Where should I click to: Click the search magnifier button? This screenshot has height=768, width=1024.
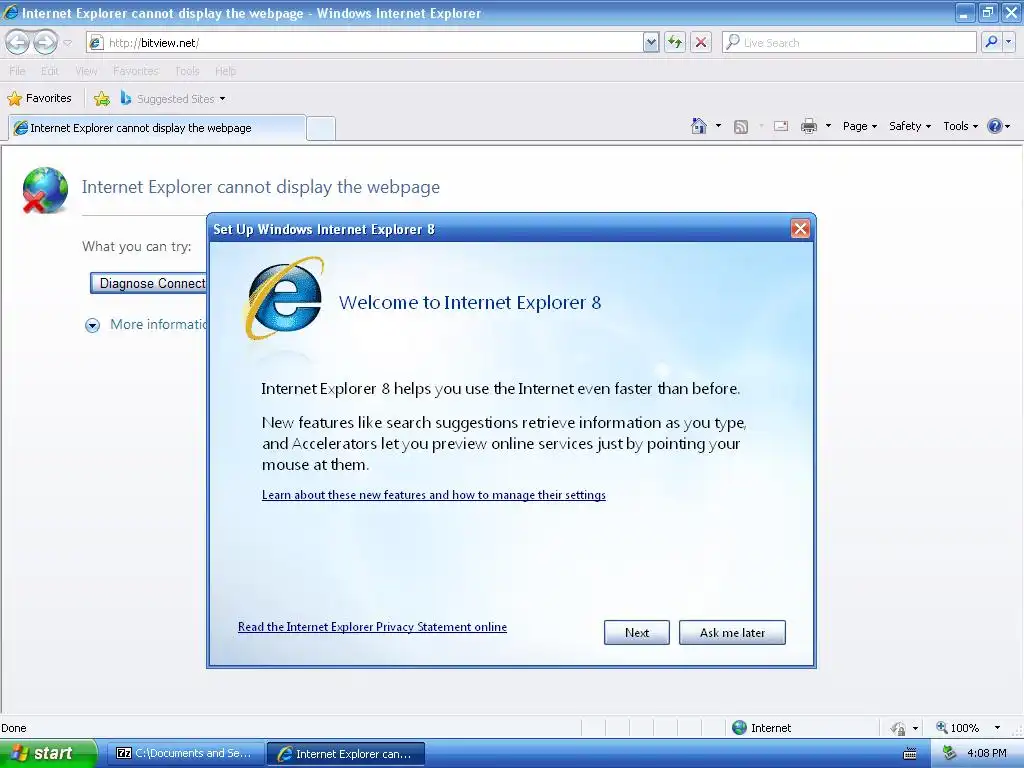click(991, 42)
